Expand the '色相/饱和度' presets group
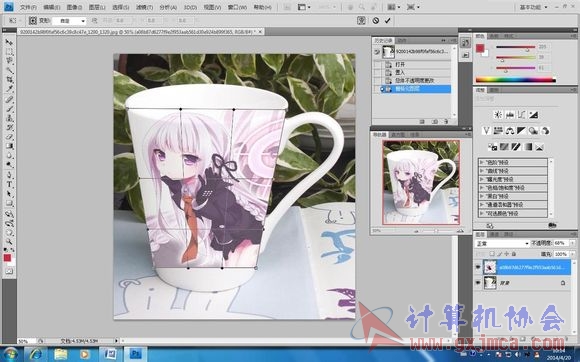Viewport: 580px width, 362px height. click(x=482, y=188)
